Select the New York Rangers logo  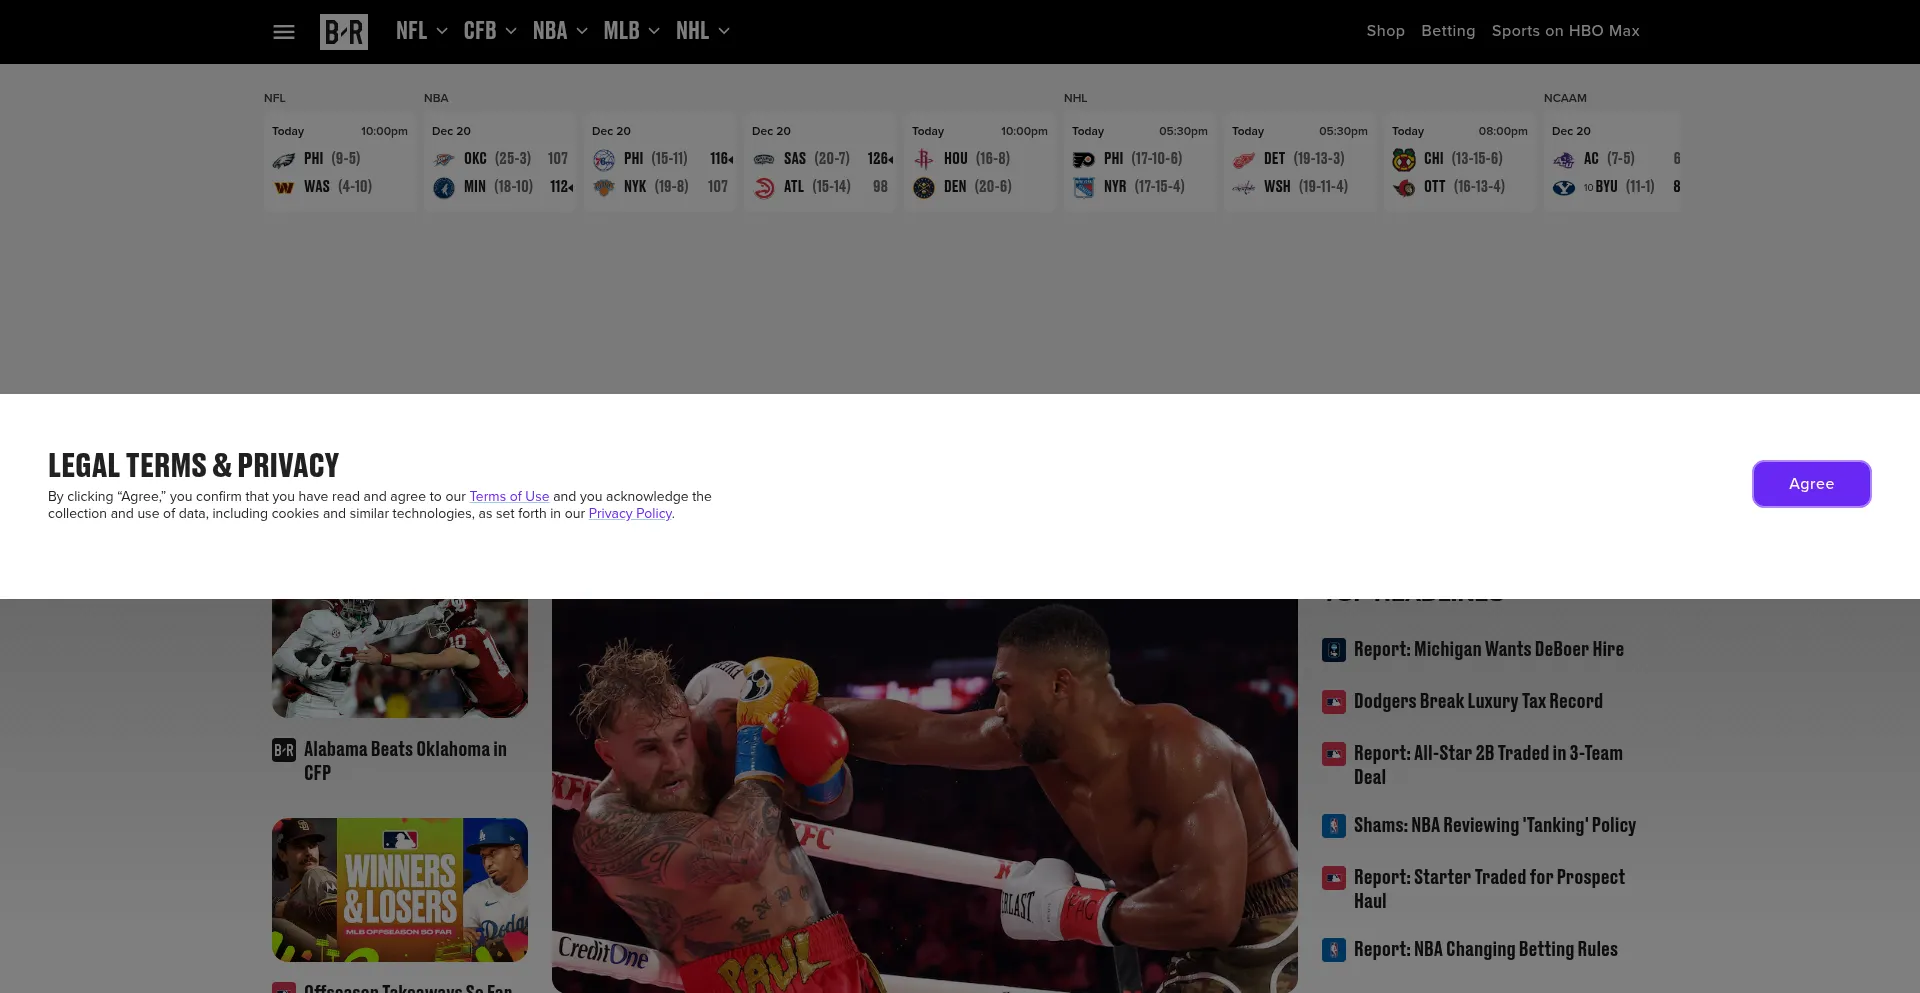click(1083, 187)
